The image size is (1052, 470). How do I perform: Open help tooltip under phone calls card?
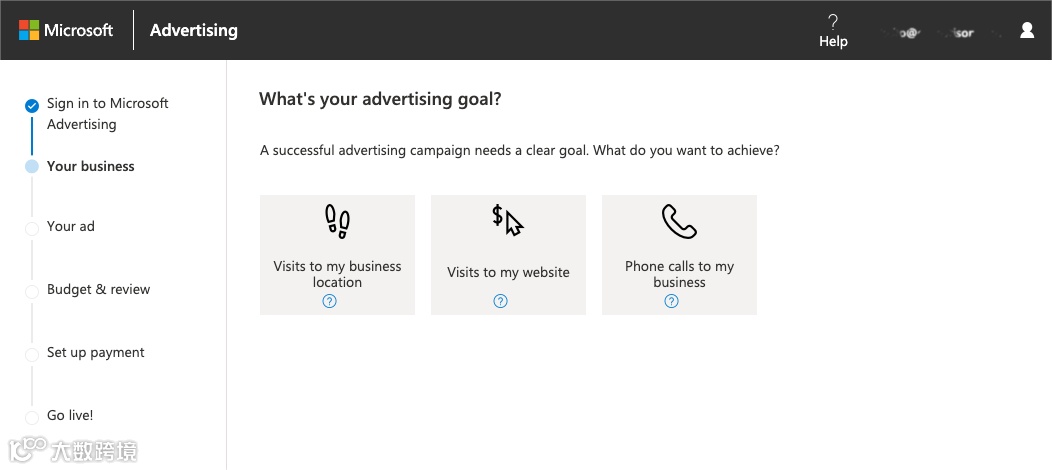point(672,301)
